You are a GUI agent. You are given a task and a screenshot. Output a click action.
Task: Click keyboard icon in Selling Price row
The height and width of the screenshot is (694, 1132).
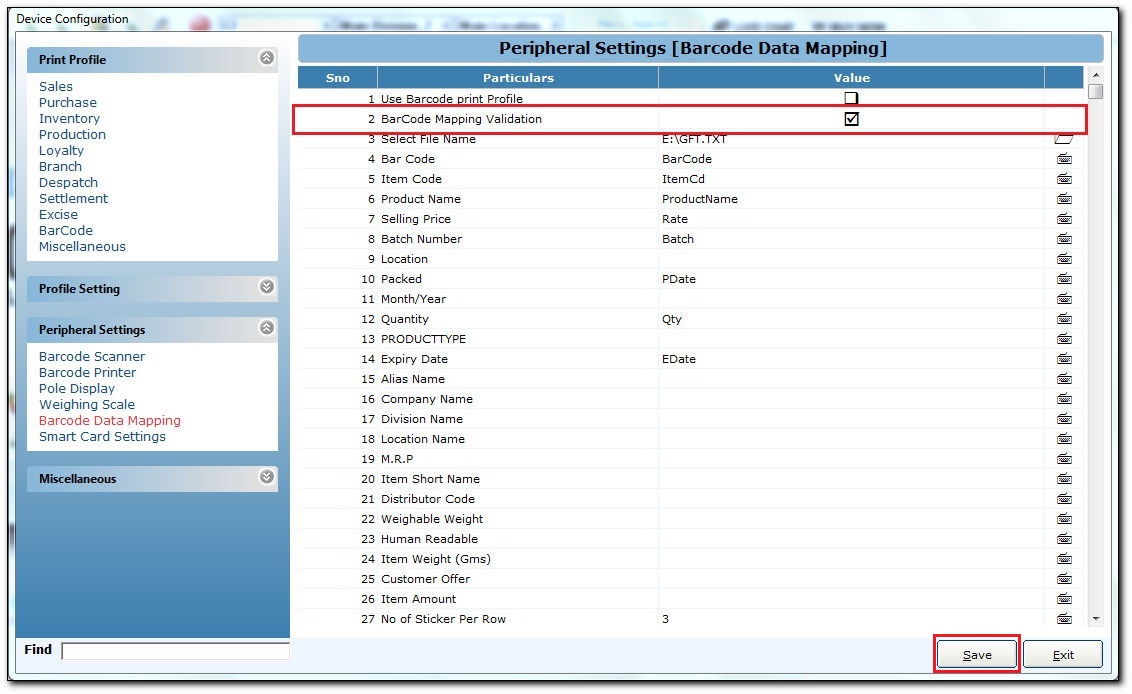(1064, 219)
